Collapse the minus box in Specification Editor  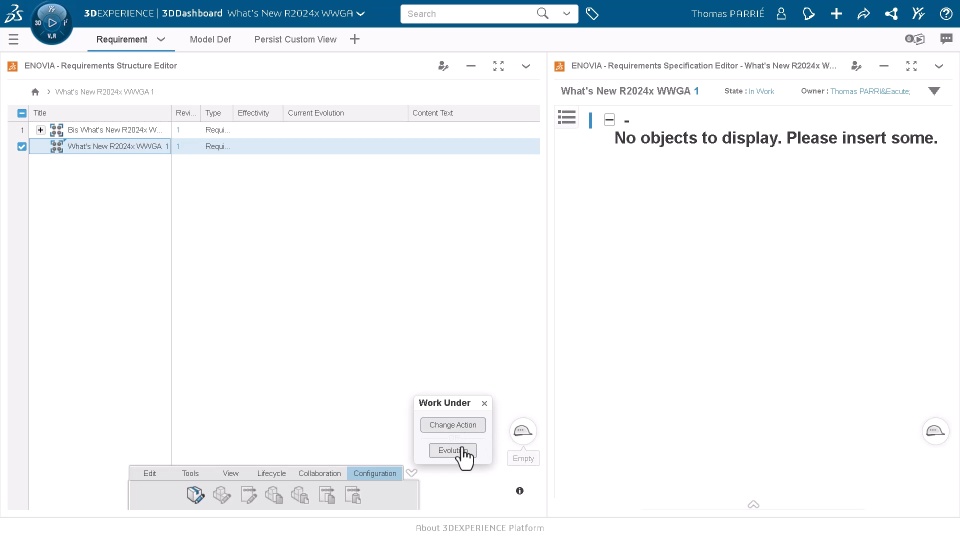click(609, 119)
